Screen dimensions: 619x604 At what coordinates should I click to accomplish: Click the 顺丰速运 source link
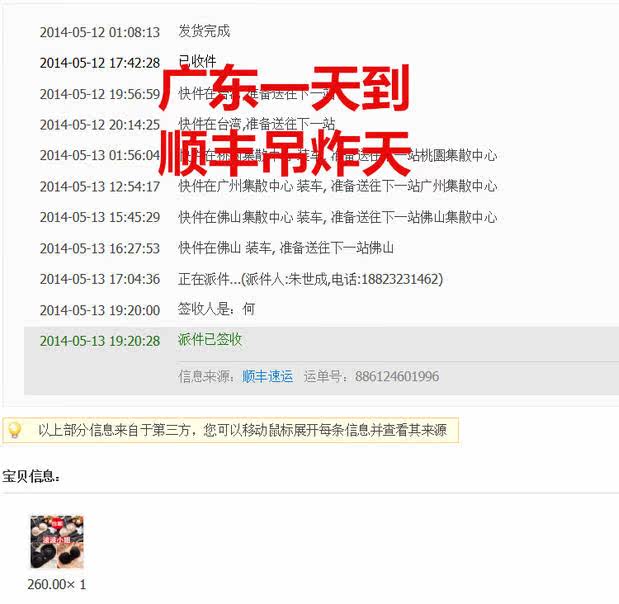268,376
